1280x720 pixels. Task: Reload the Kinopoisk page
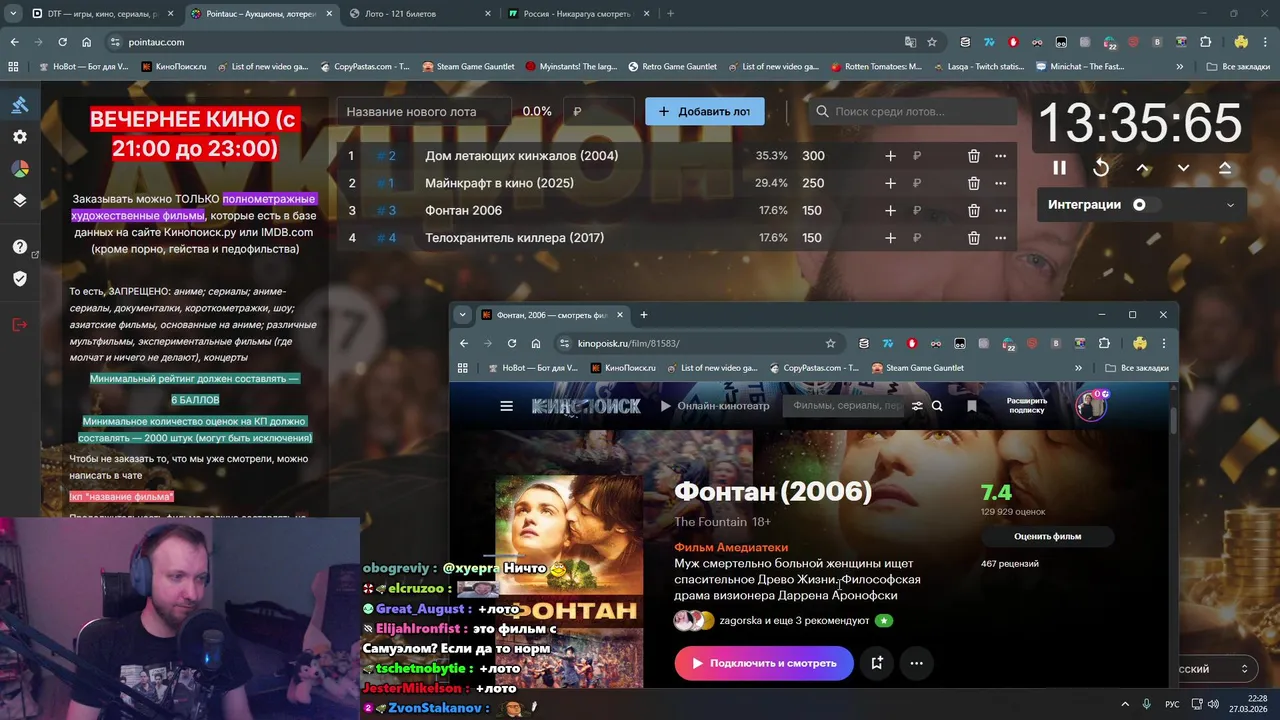512,343
